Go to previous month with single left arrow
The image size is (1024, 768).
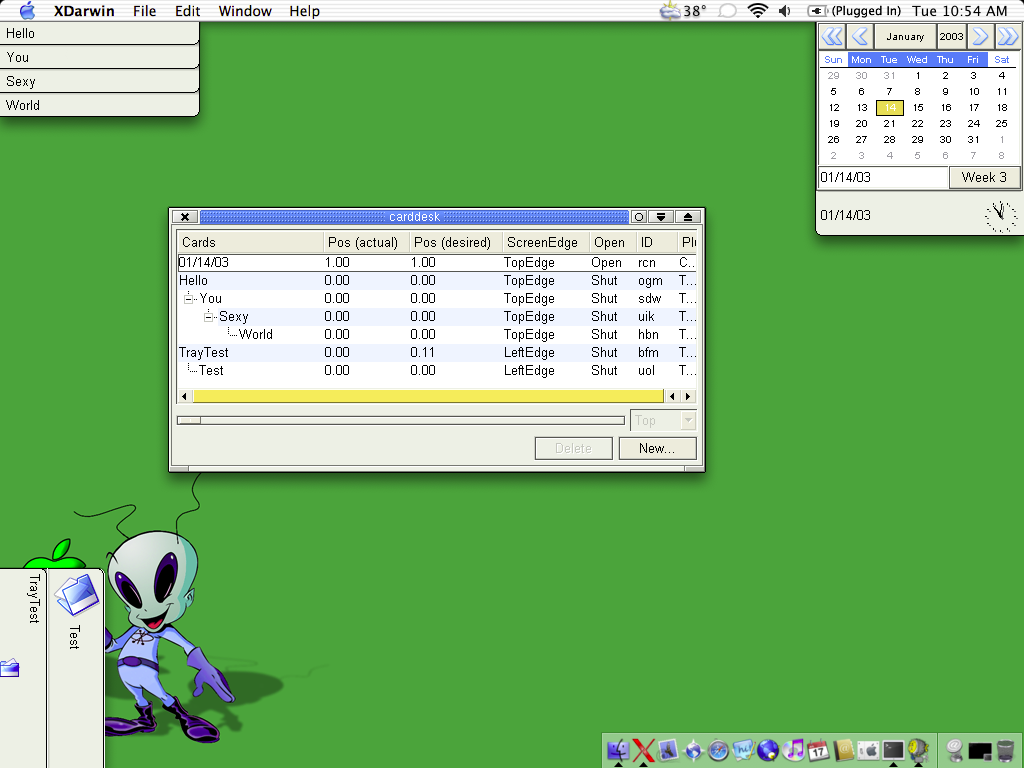(860, 37)
